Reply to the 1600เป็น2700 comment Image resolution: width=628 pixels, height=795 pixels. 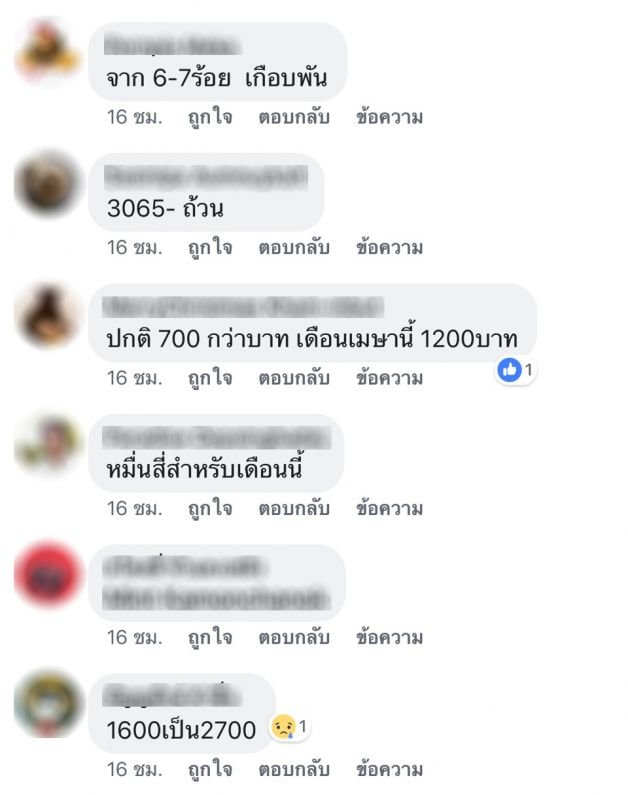pyautogui.click(x=294, y=770)
